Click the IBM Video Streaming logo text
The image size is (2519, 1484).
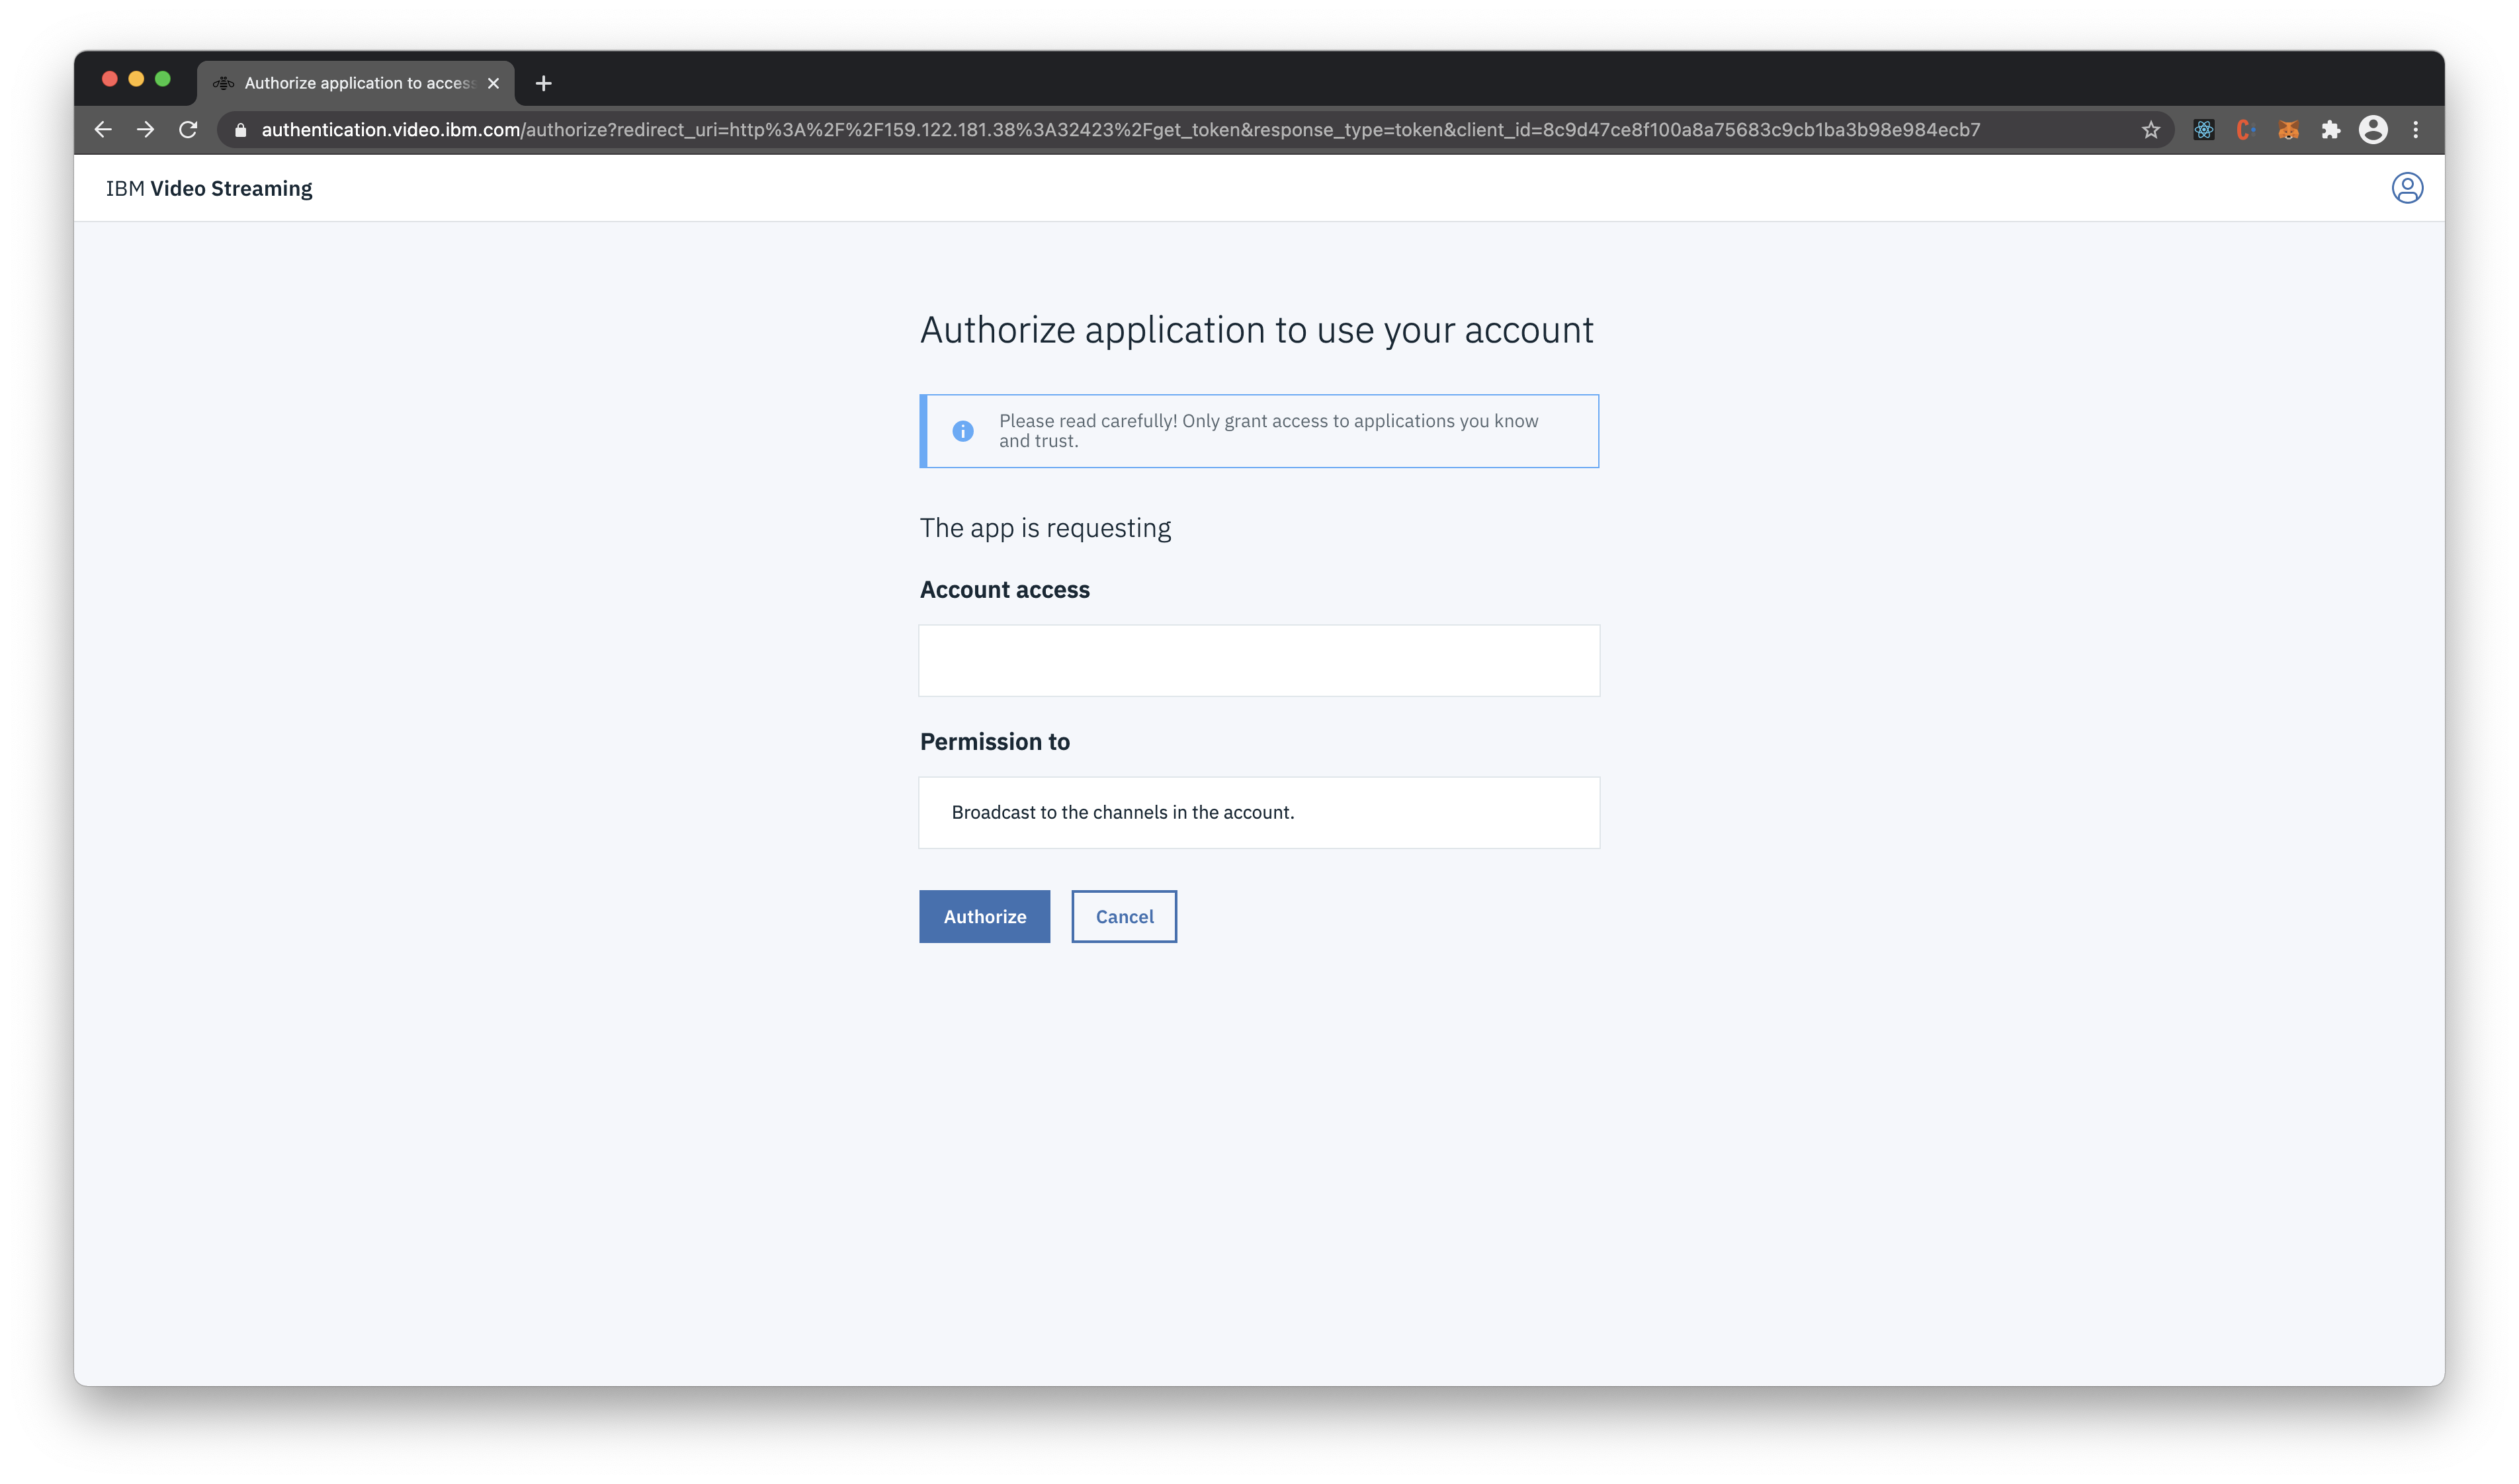209,189
